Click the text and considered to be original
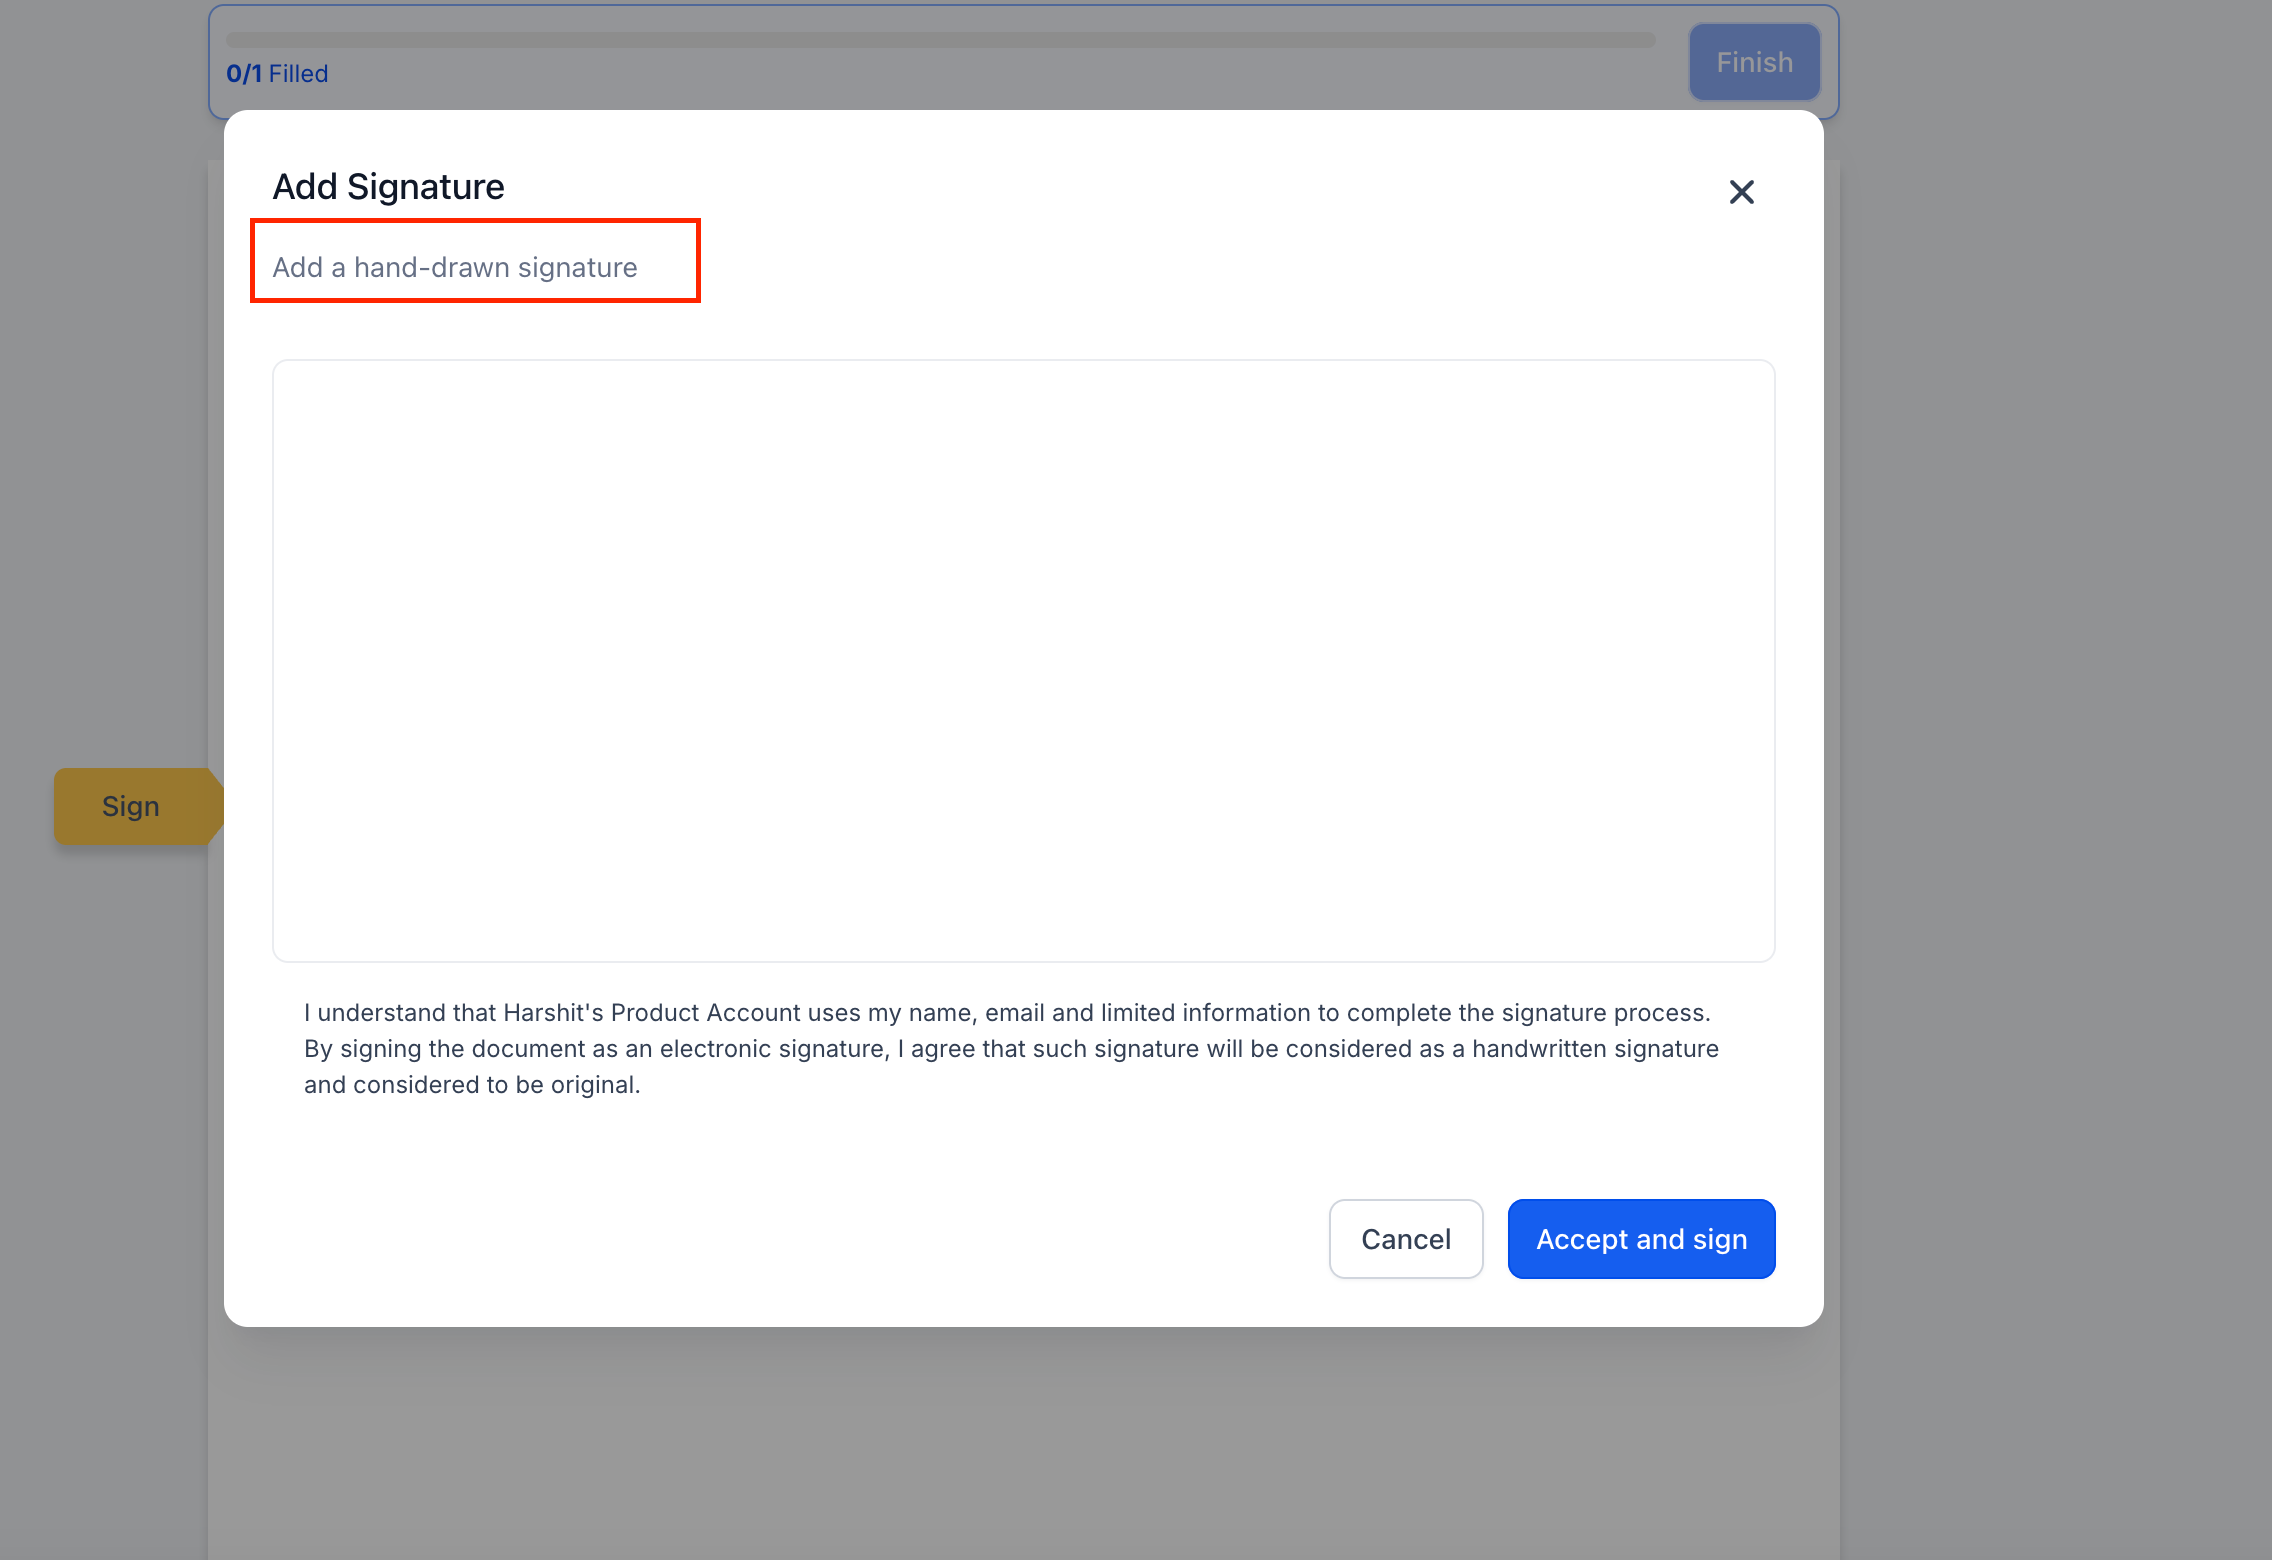 point(472,1085)
